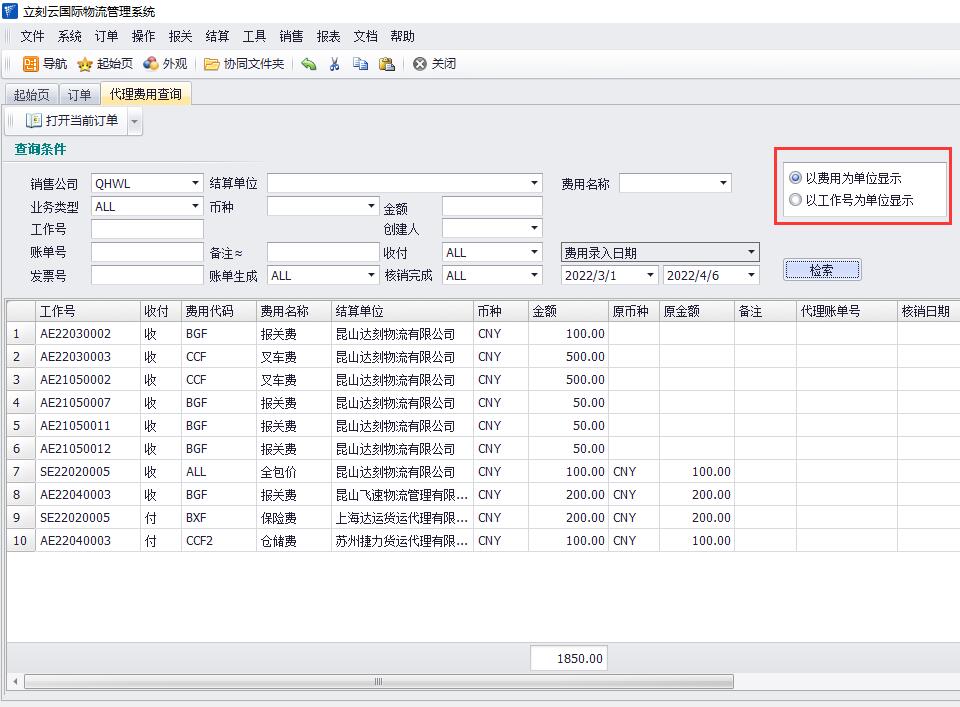Image resolution: width=960 pixels, height=707 pixels.
Task: Click the application logo in title bar
Action: pos(10,11)
